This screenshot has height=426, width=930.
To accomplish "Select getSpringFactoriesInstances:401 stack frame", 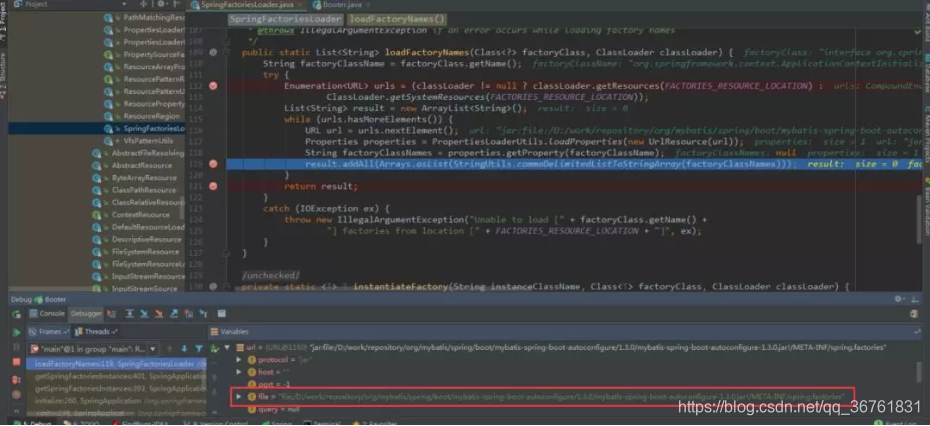I will tap(116, 376).
